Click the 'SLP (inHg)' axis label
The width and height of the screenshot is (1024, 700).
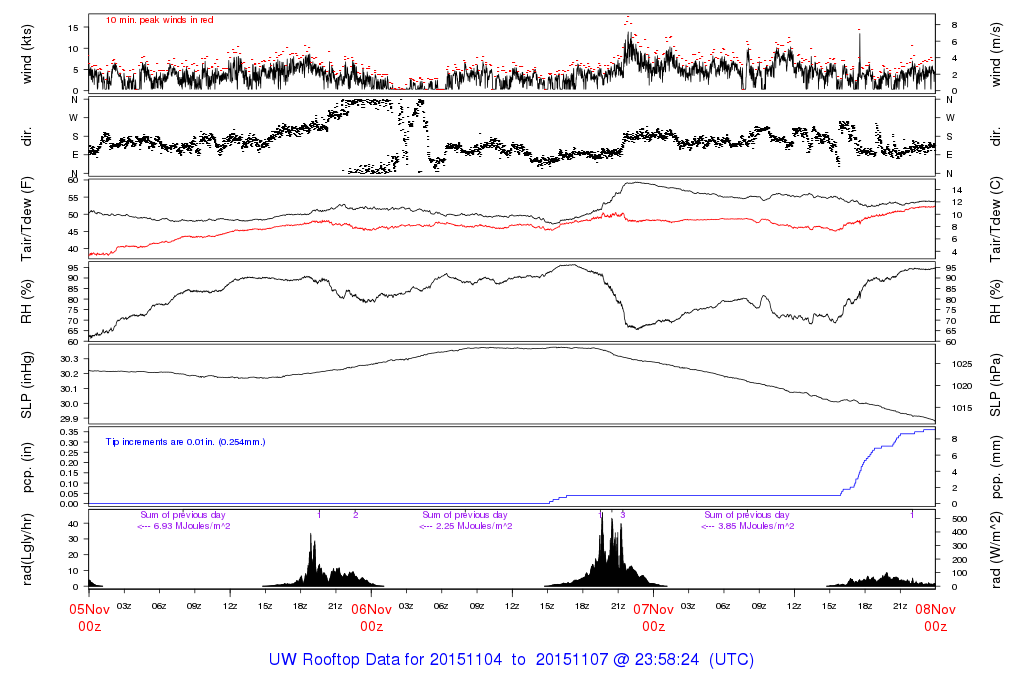27,385
